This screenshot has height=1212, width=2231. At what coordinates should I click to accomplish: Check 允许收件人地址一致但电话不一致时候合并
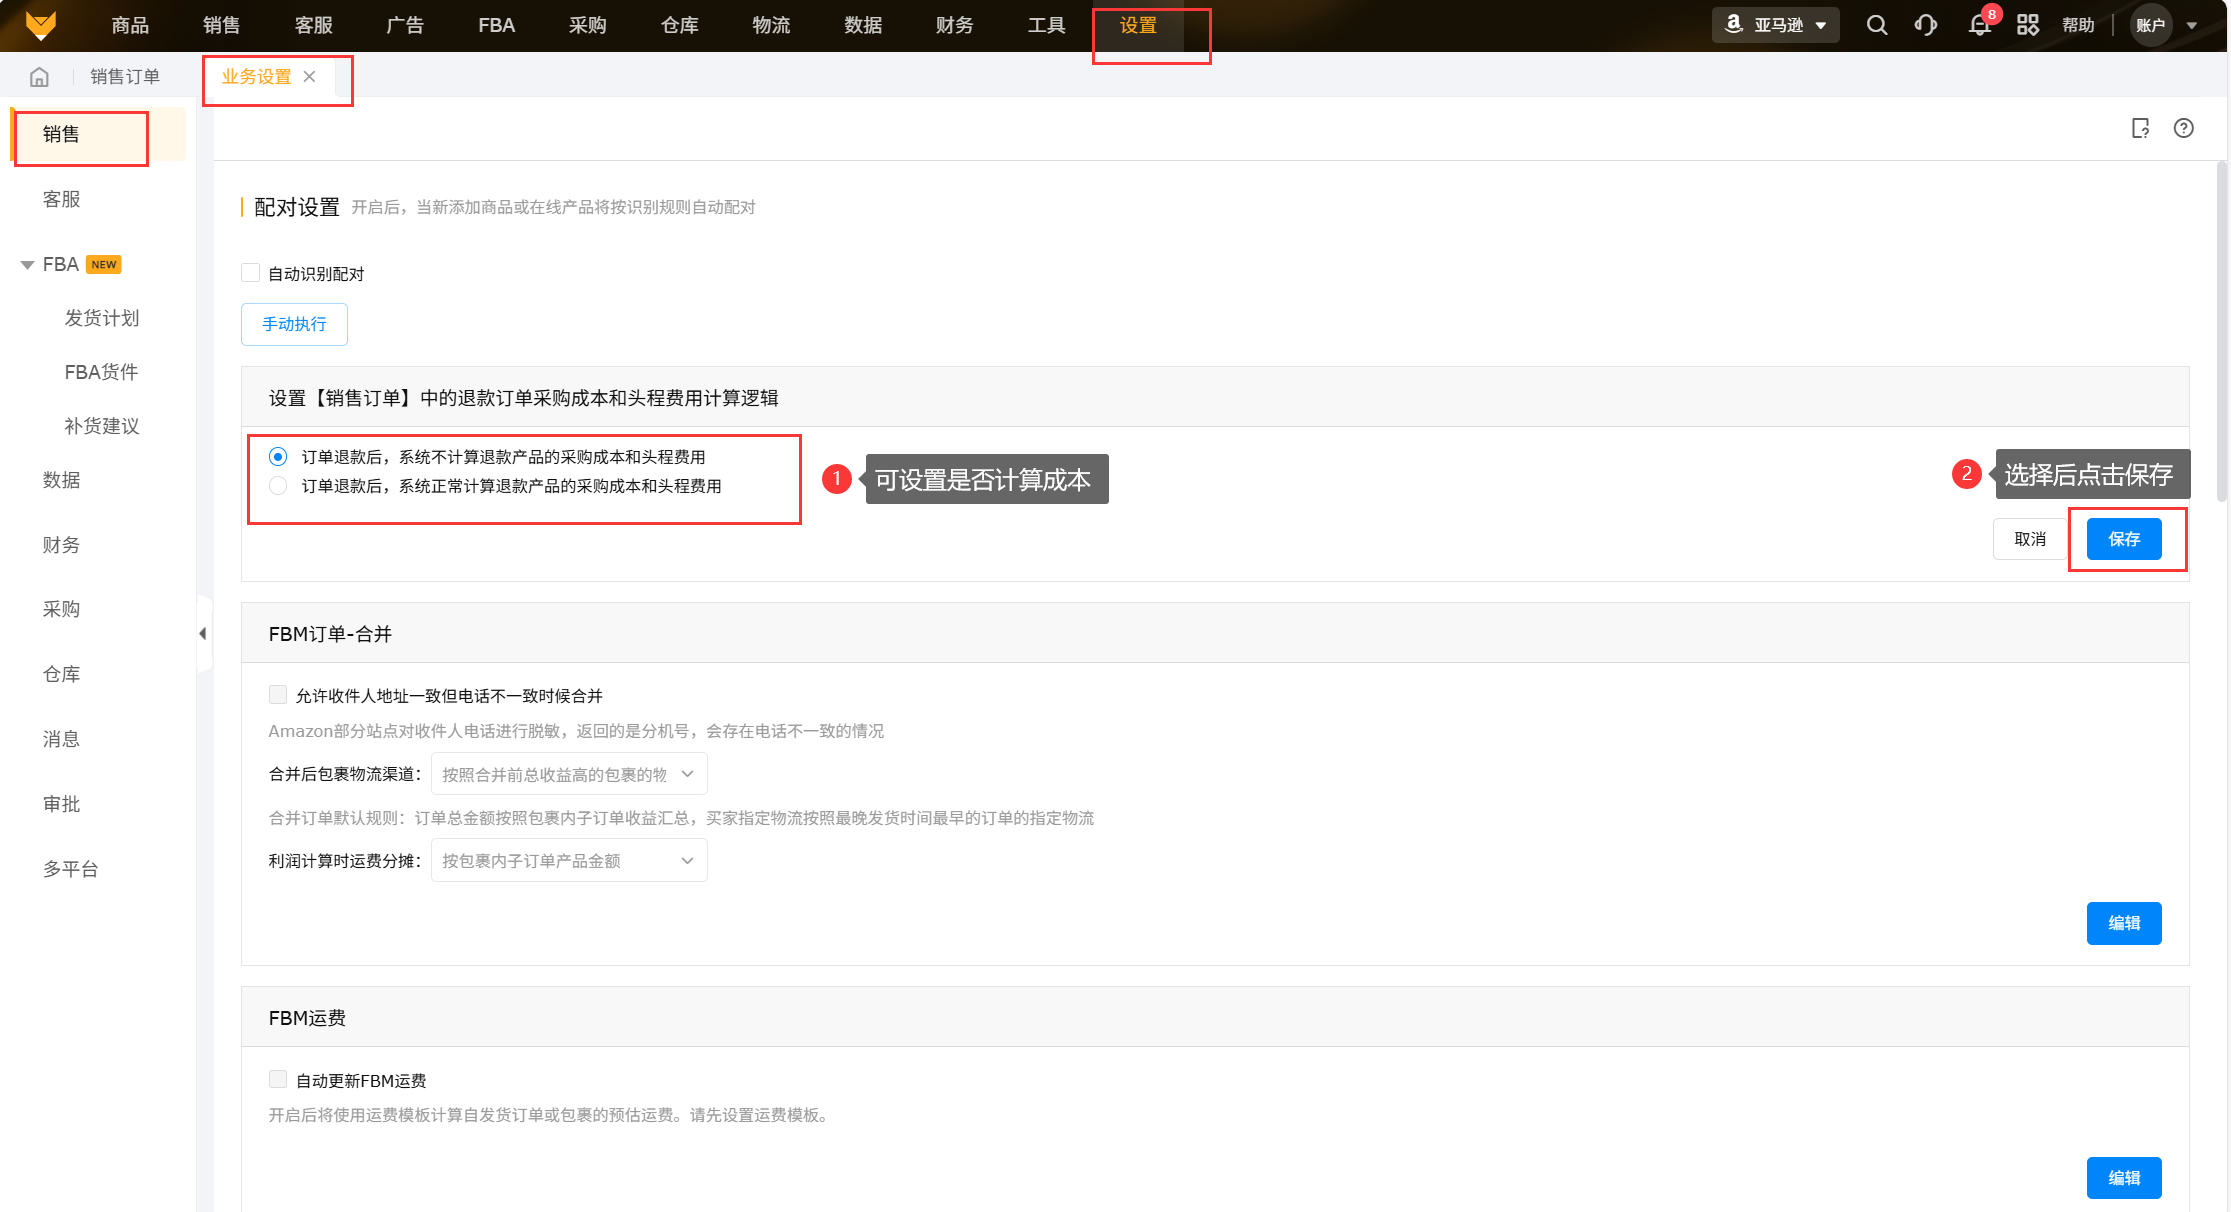[278, 695]
